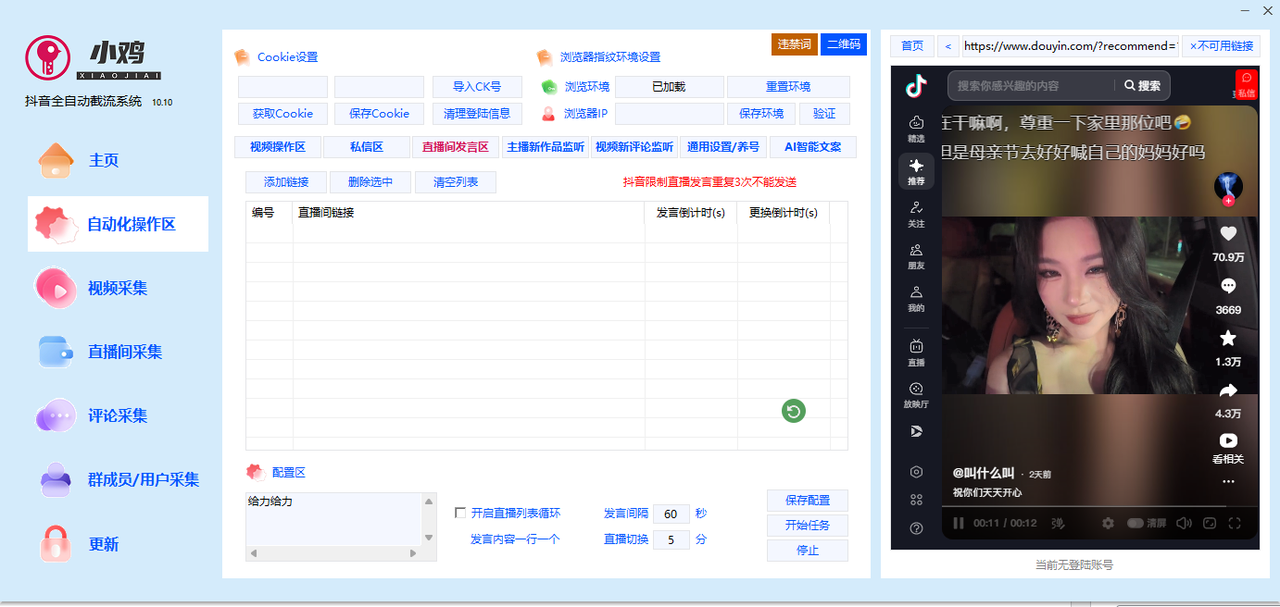This screenshot has width=1280, height=607.
Task: Open the settings gear in the video player
Action: (x=1108, y=523)
